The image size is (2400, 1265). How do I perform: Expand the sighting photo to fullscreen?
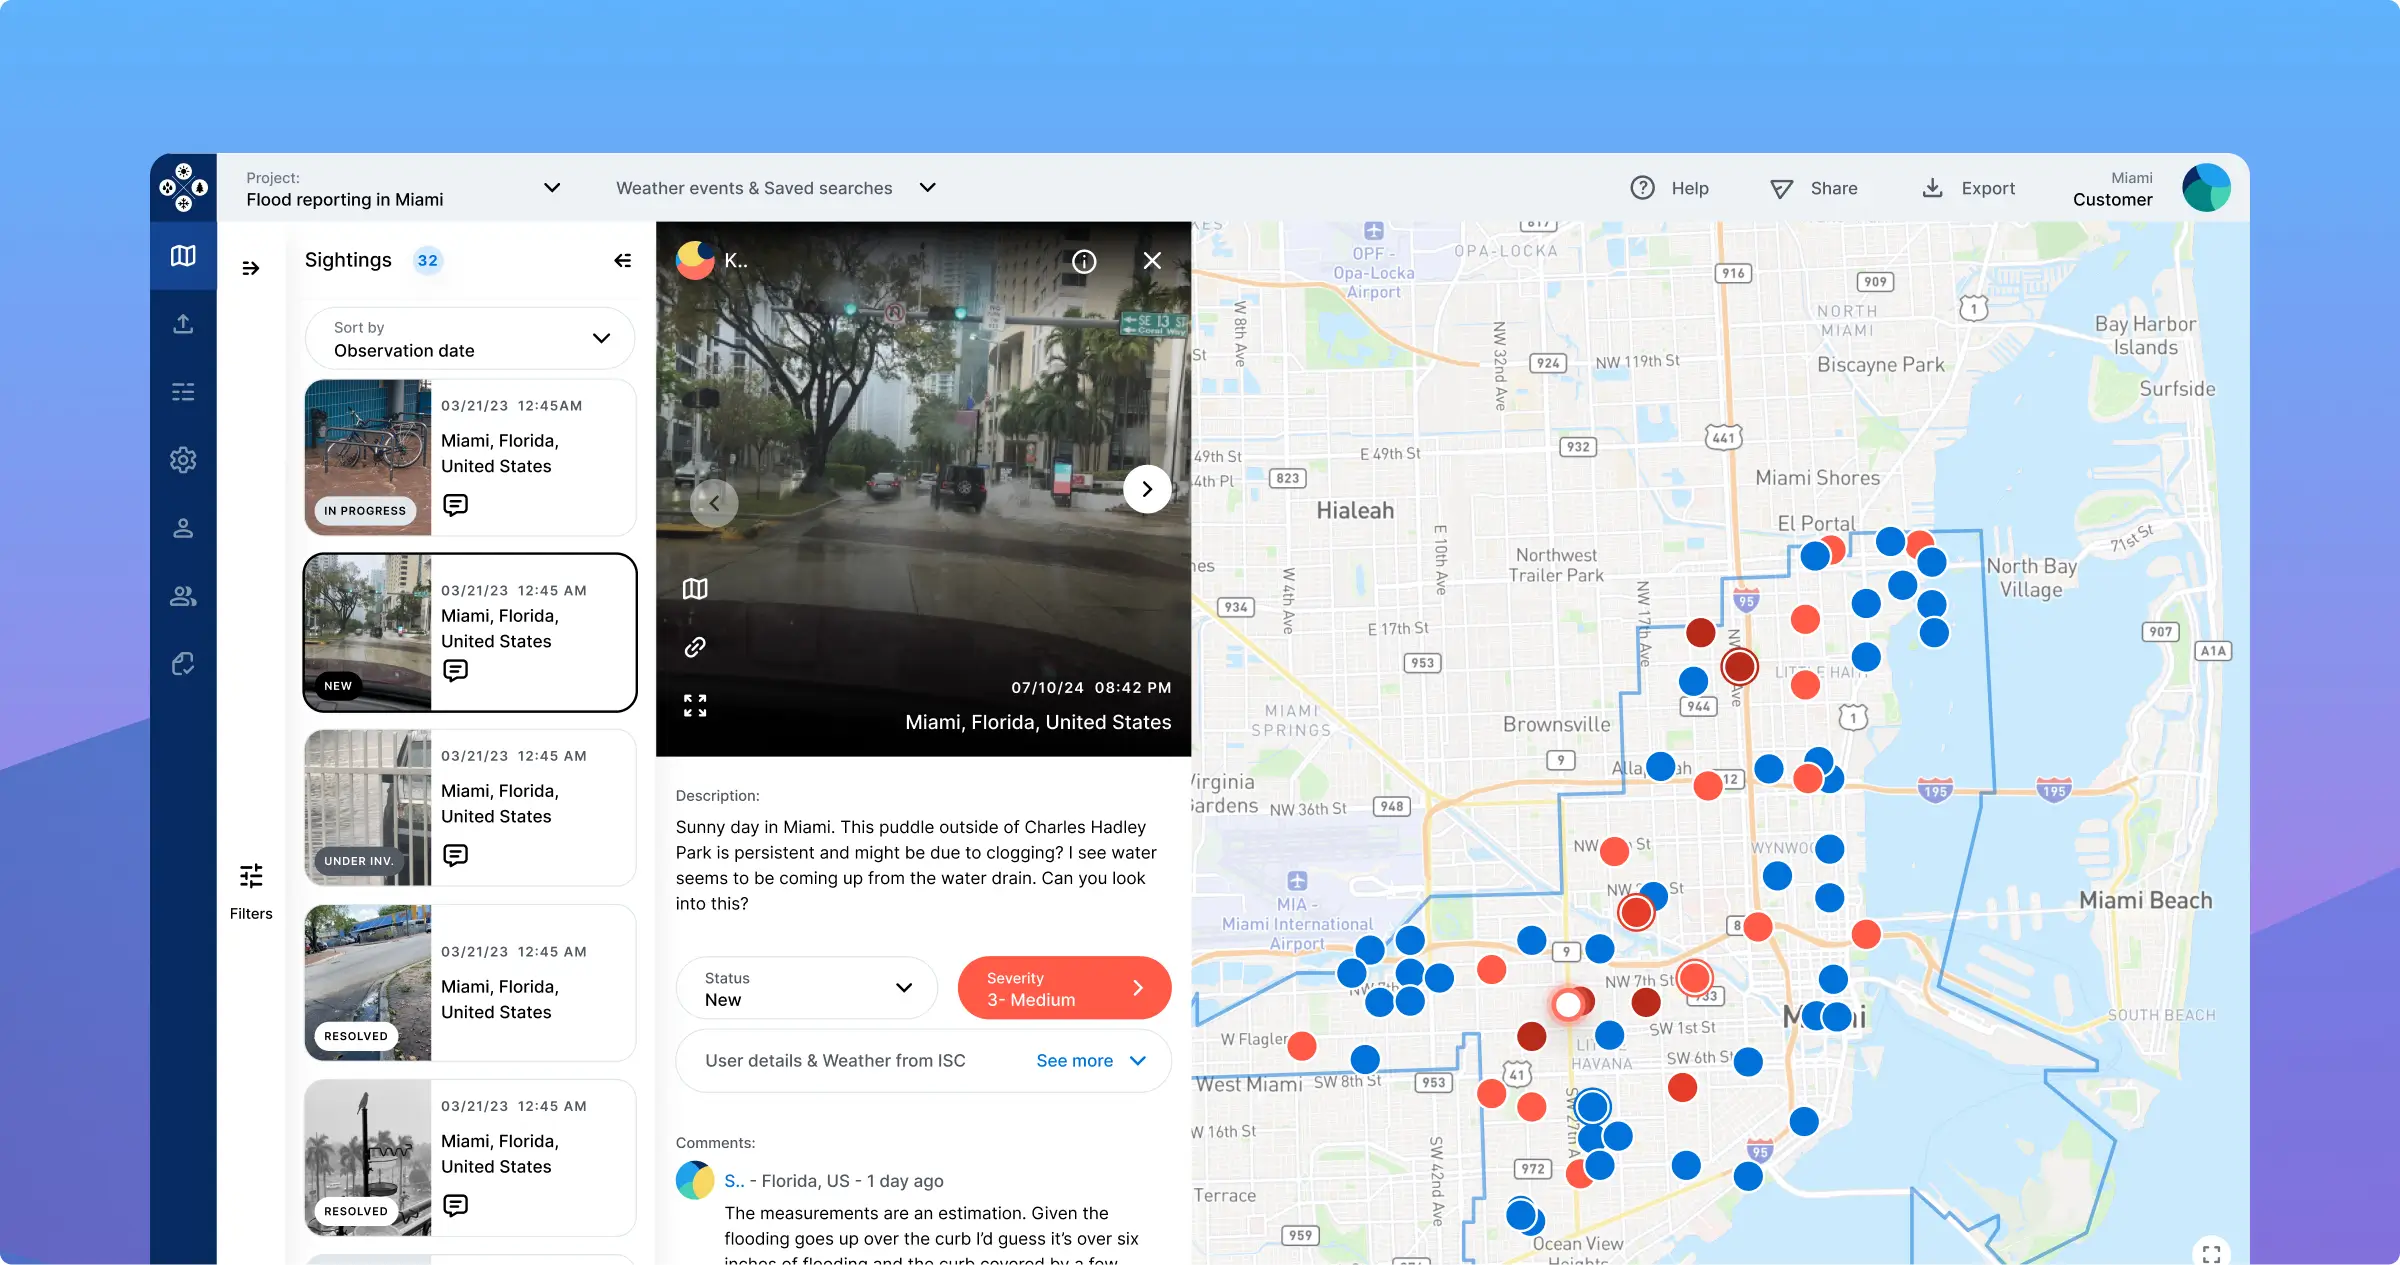tap(695, 705)
